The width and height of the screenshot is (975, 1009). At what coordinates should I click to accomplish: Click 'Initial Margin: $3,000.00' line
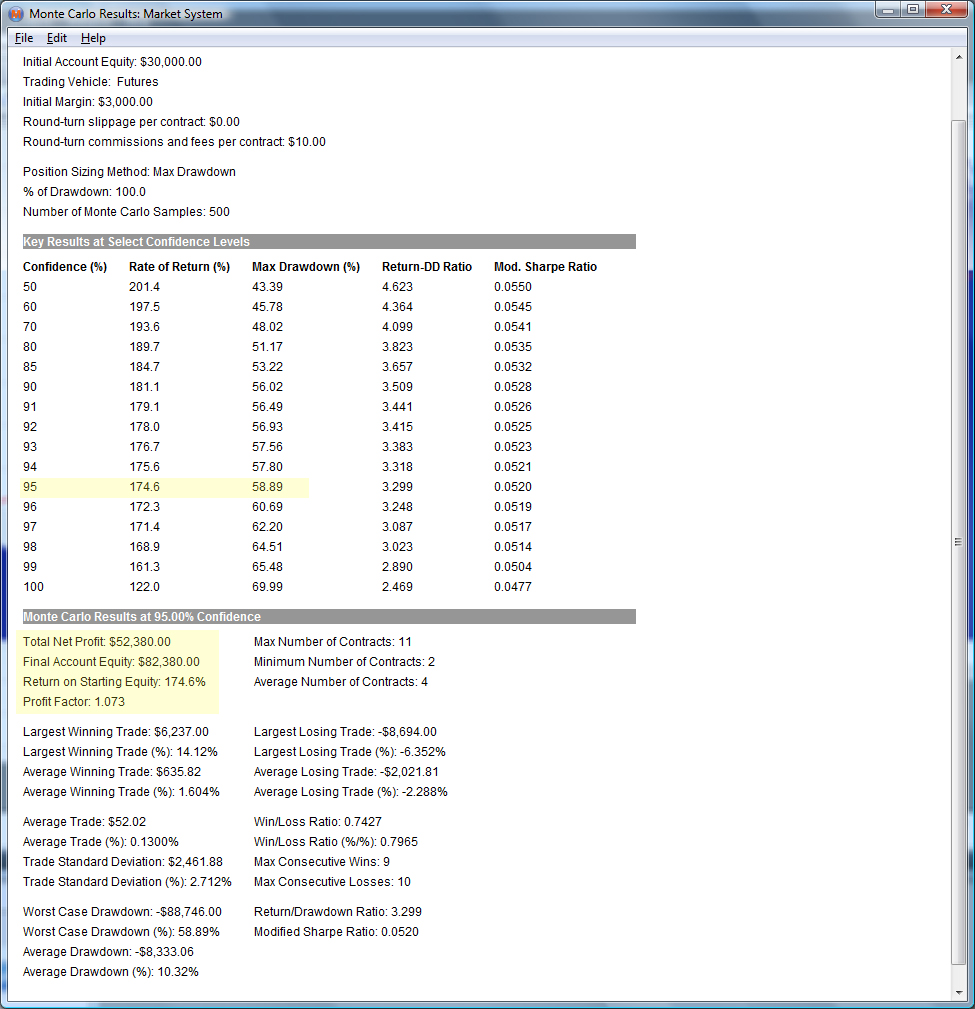click(88, 102)
